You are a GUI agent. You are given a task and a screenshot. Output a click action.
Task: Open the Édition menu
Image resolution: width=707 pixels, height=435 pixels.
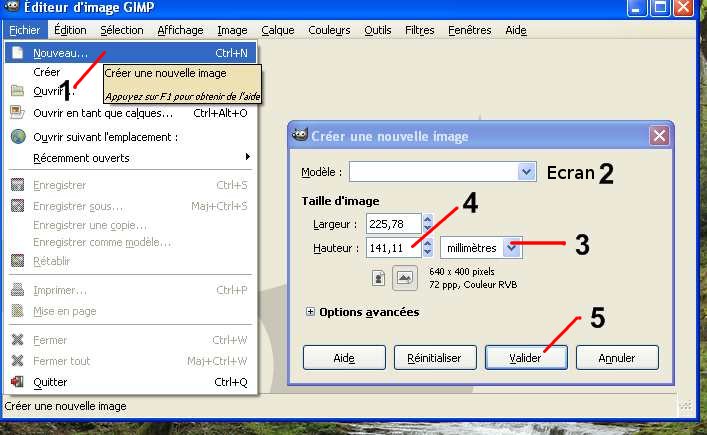(x=70, y=30)
